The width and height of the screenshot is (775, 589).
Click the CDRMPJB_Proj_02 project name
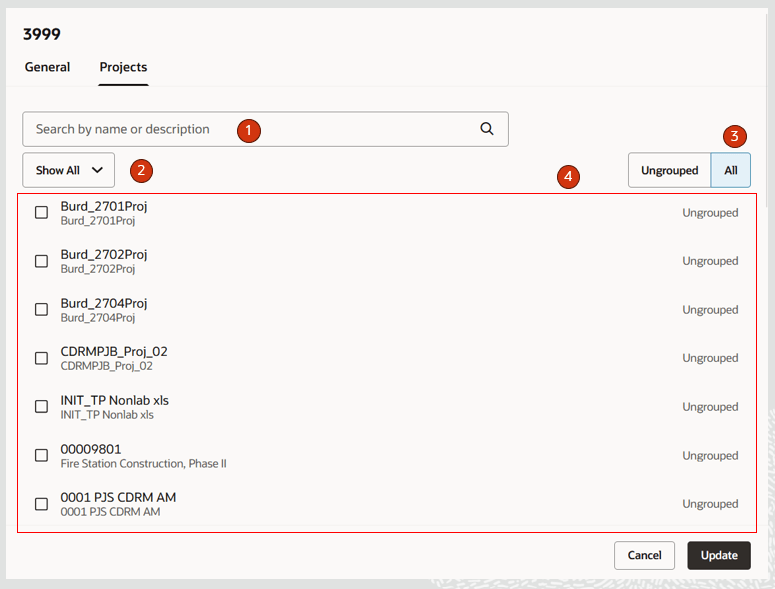(x=114, y=351)
